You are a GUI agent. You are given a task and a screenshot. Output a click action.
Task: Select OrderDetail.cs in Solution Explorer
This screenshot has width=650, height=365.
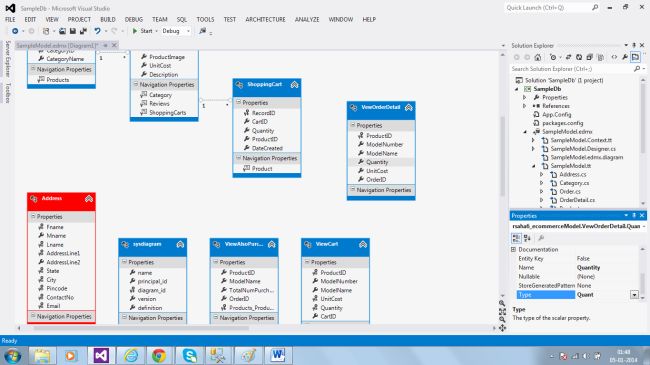point(577,200)
